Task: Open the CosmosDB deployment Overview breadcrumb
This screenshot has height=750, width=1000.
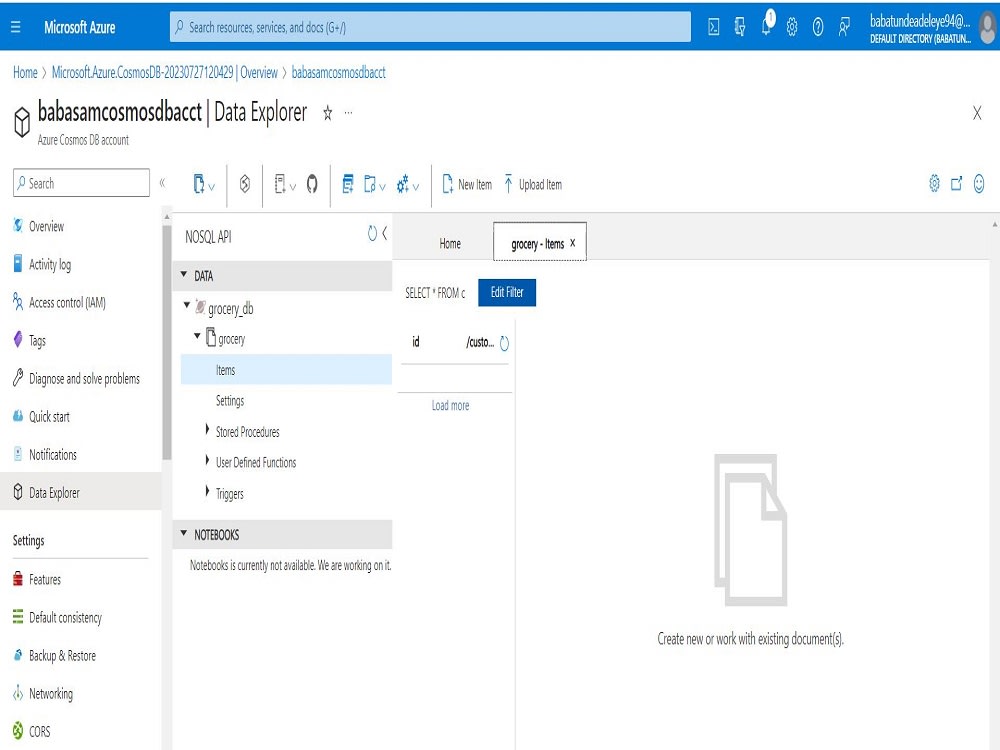Action: [x=165, y=72]
